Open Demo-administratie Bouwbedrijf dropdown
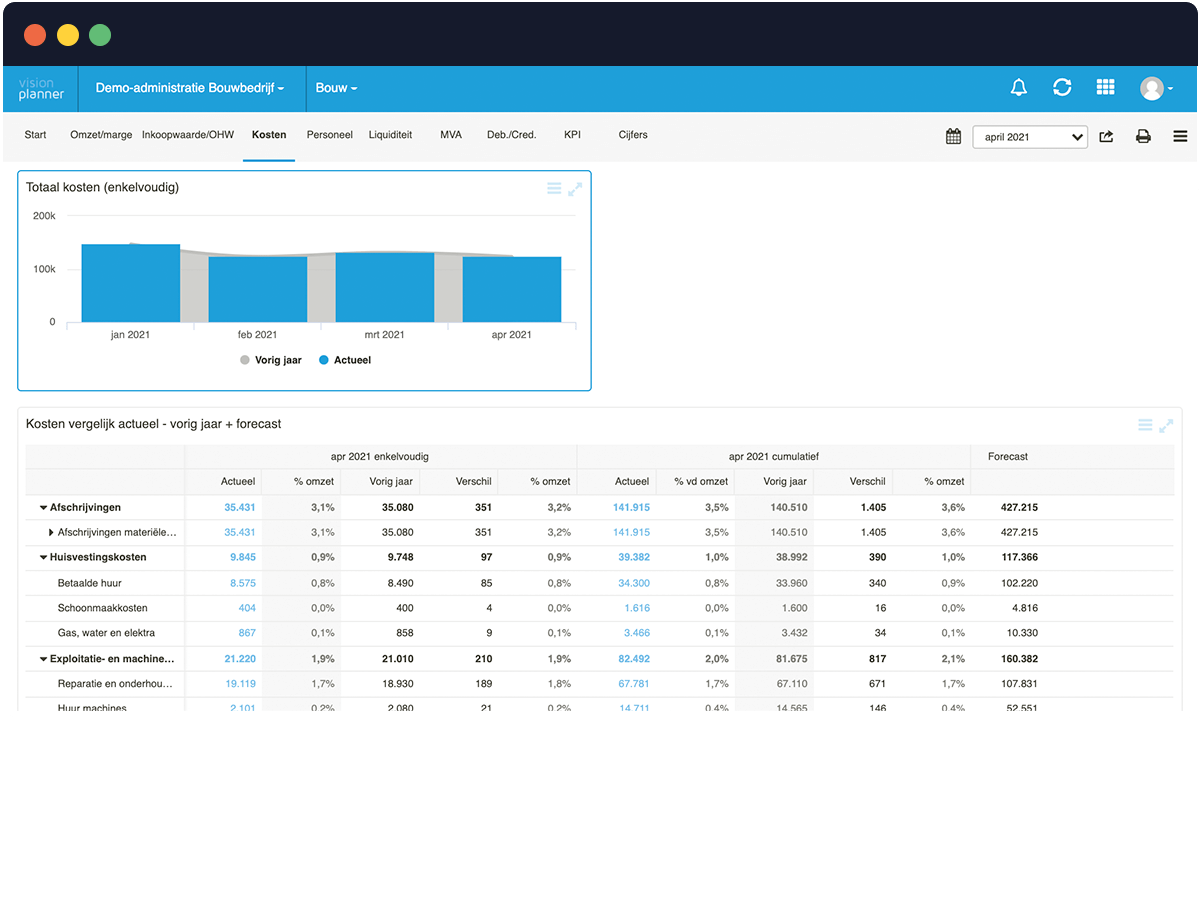The width and height of the screenshot is (1200, 900). point(190,88)
